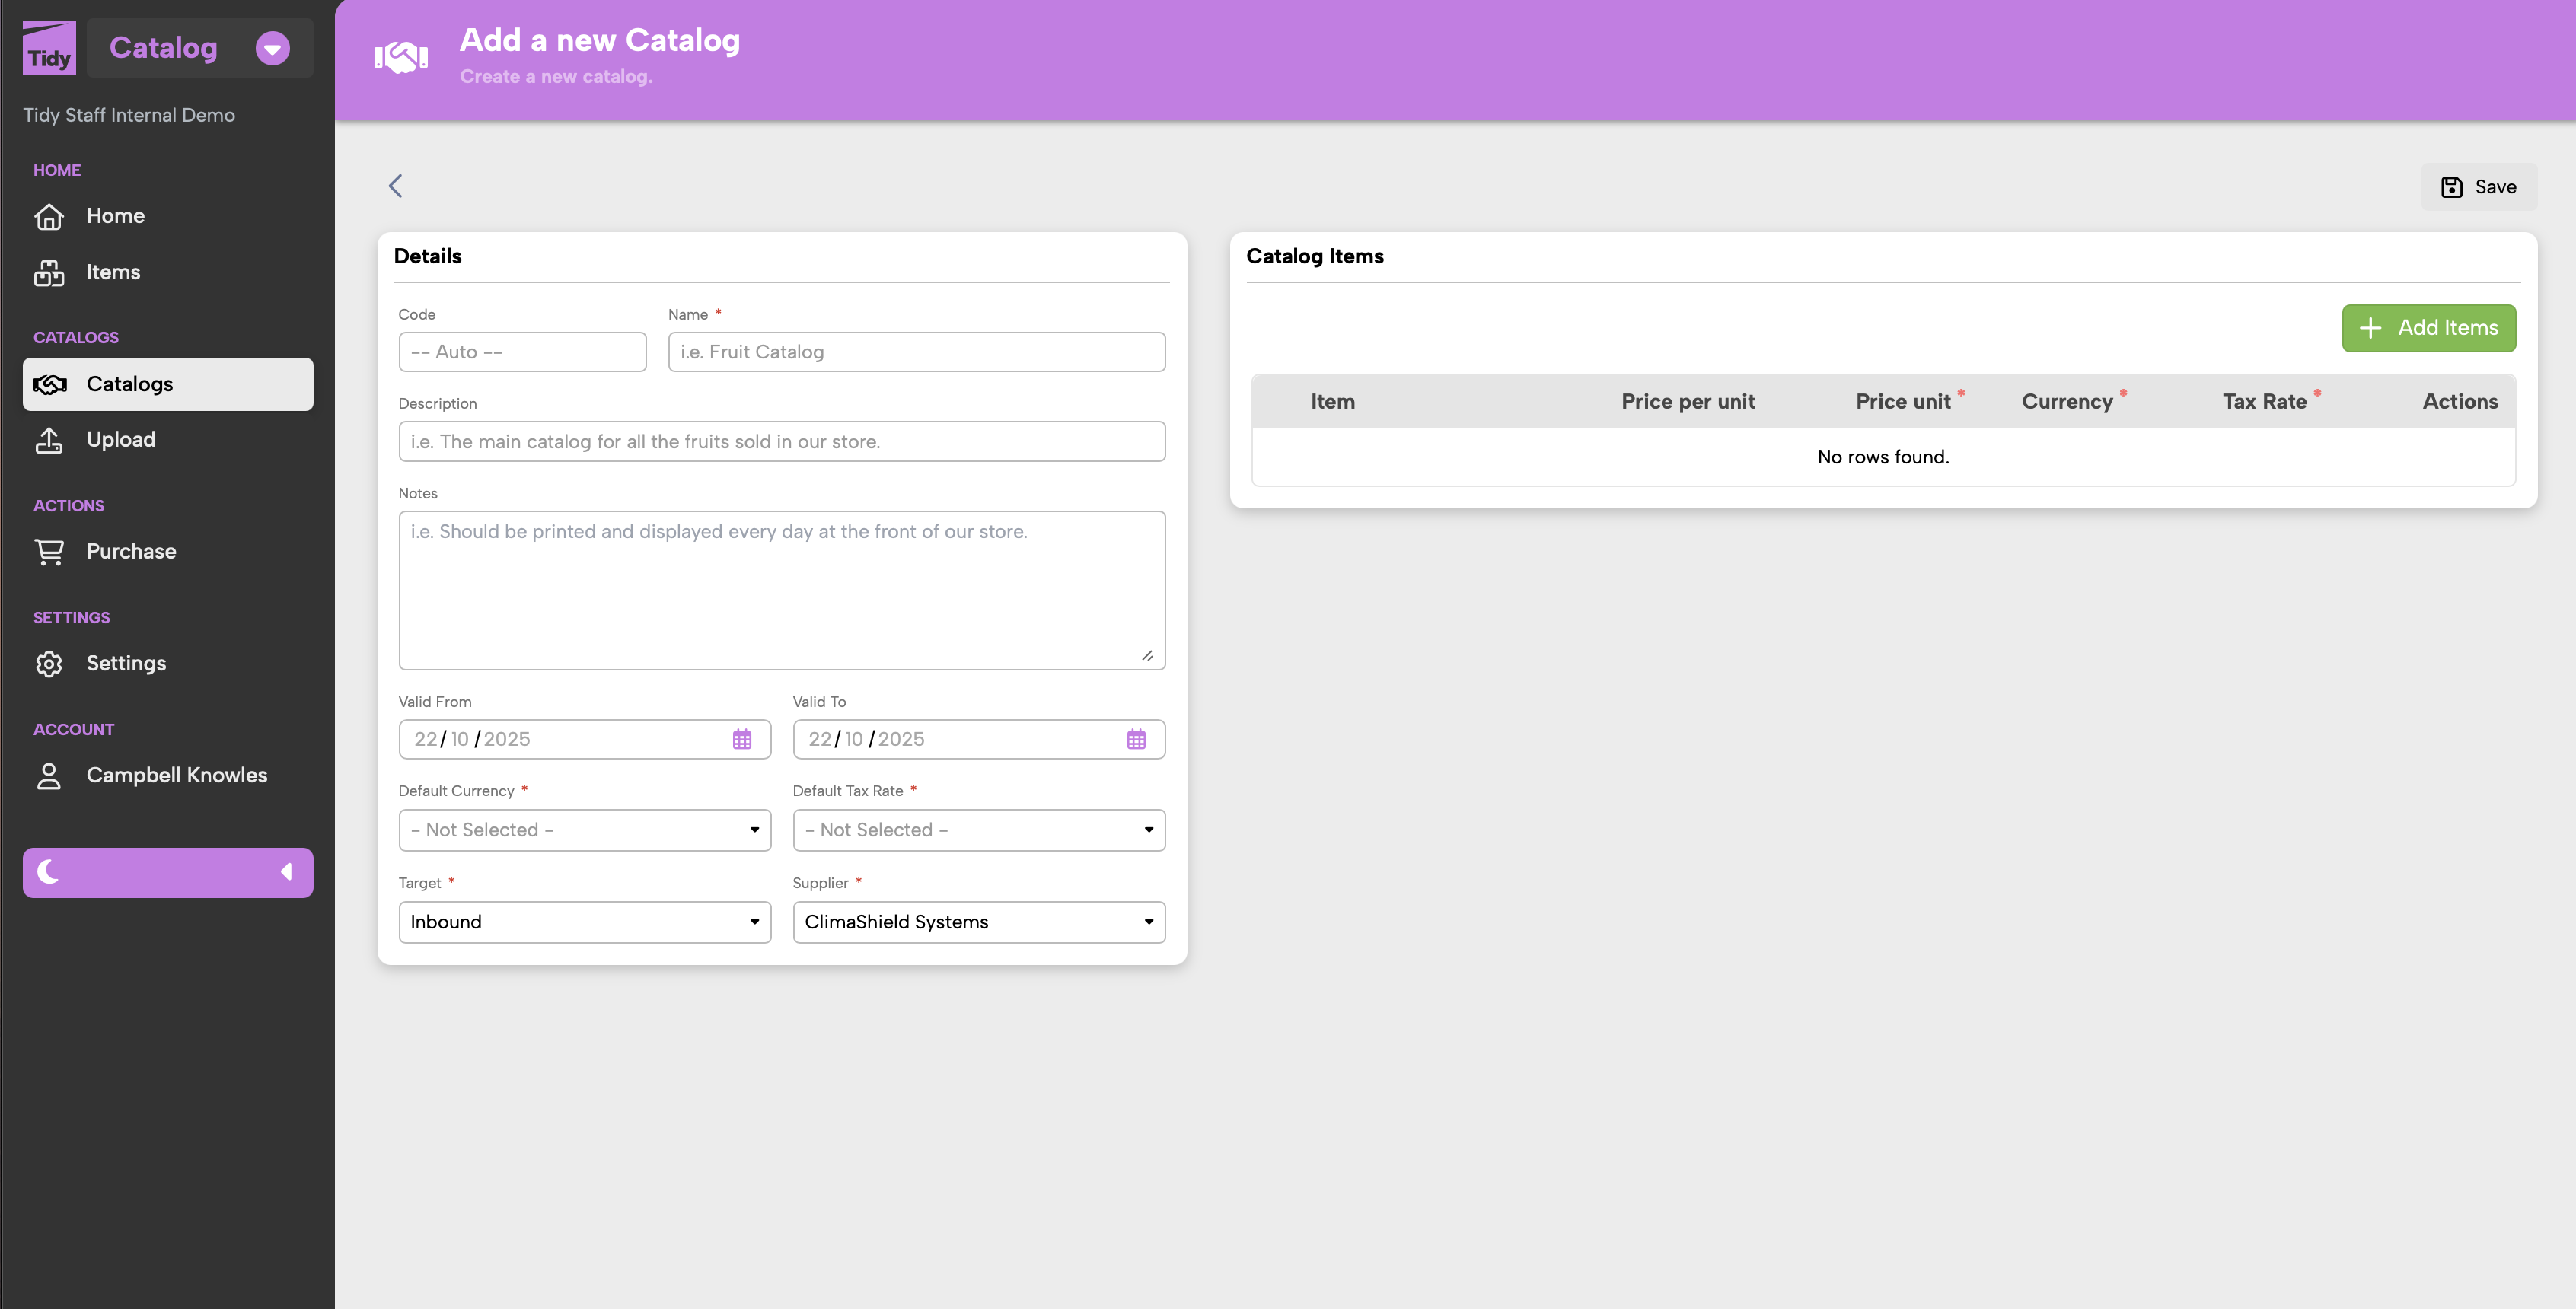Viewport: 2576px width, 1309px height.
Task: Collapse the sidebar with the arrow toggle
Action: (x=286, y=872)
